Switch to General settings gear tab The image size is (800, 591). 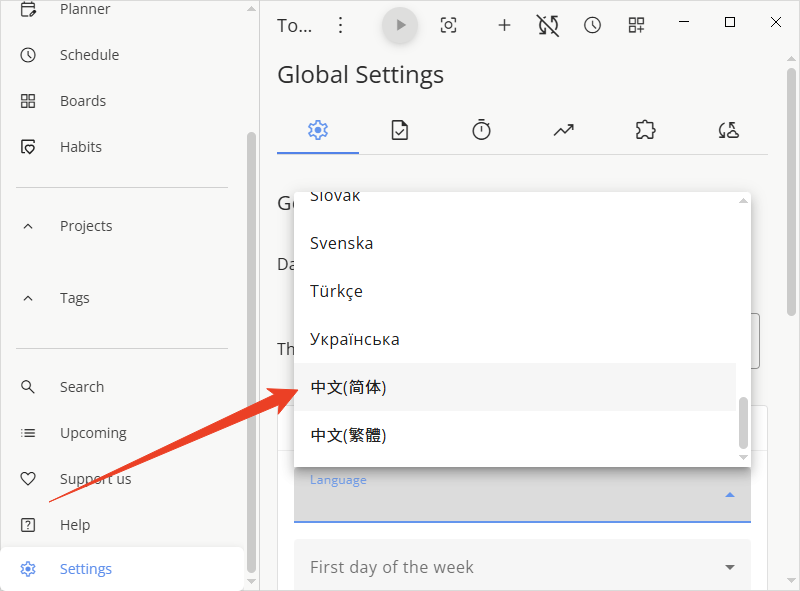318,130
